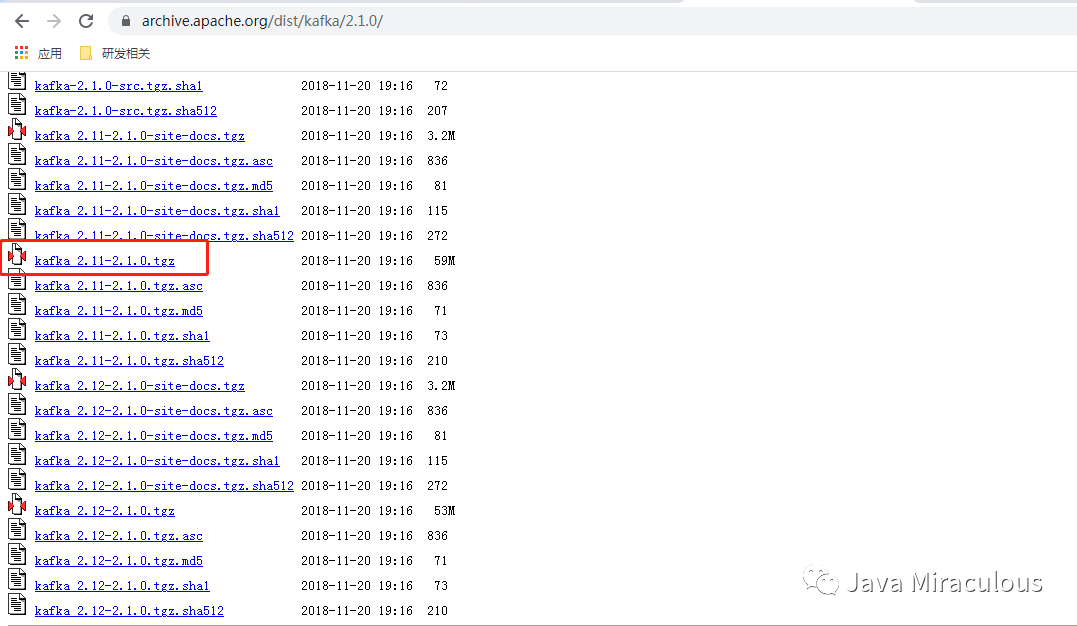This screenshot has width=1077, height=626.
Task: Click file icon for kafka_2.12-2.1.0.tgz.asc
Action: pos(17,530)
